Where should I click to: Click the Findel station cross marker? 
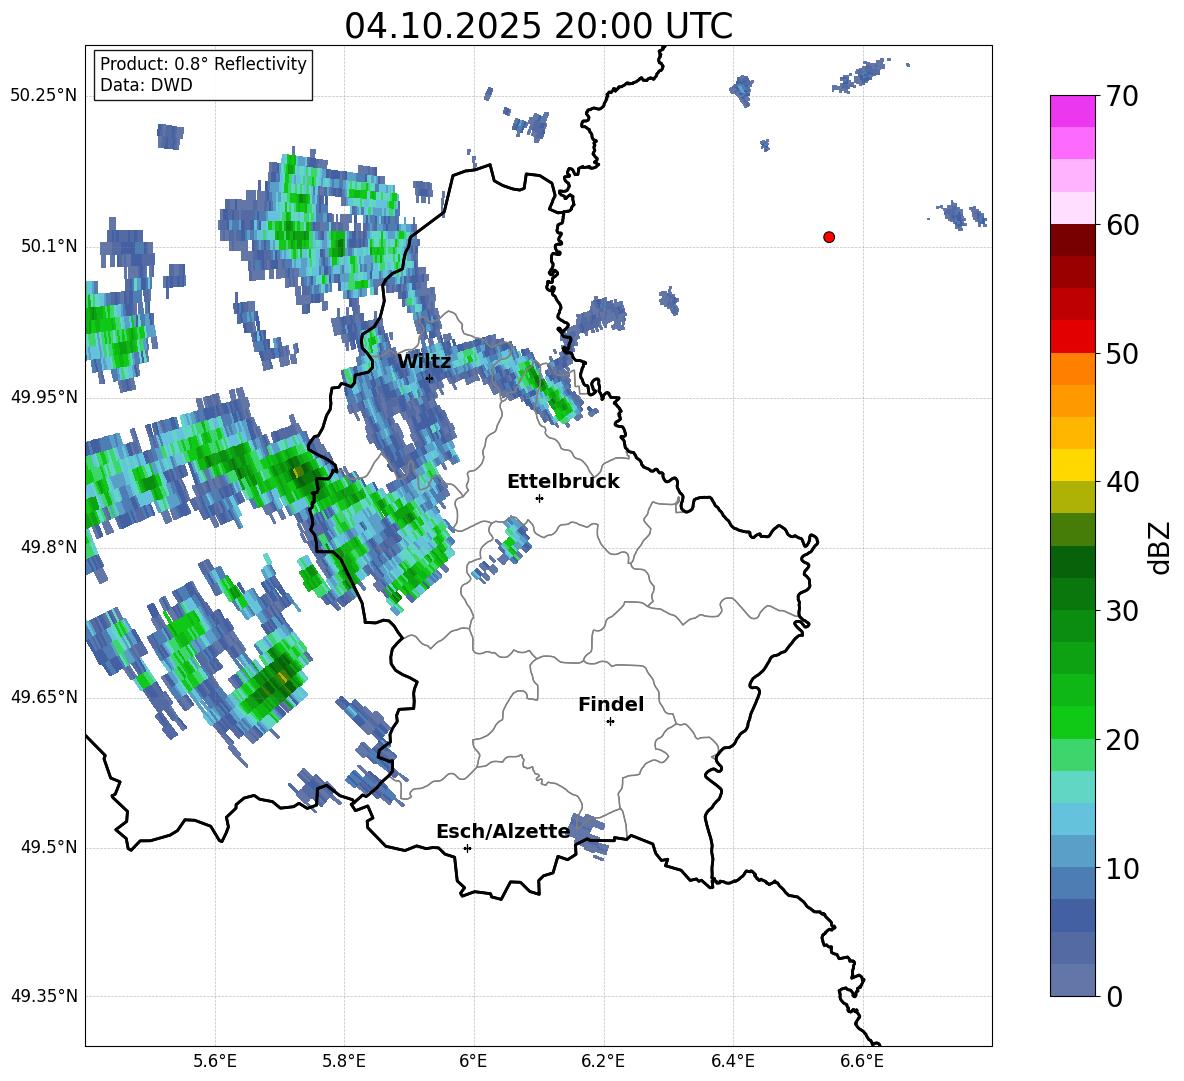click(610, 721)
